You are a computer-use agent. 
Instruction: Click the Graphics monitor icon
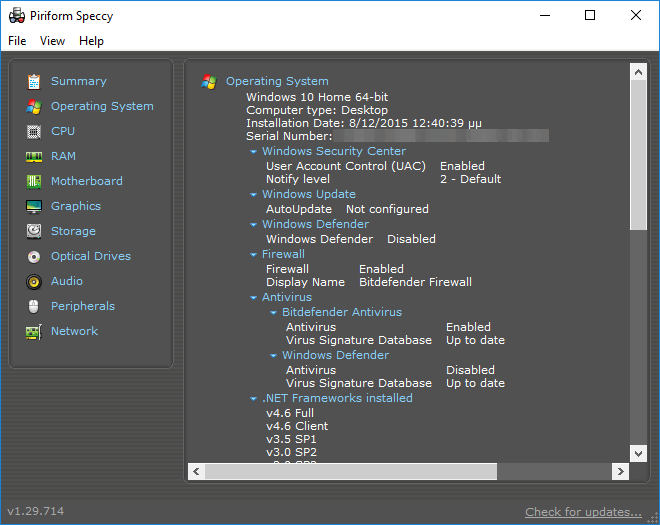click(34, 207)
